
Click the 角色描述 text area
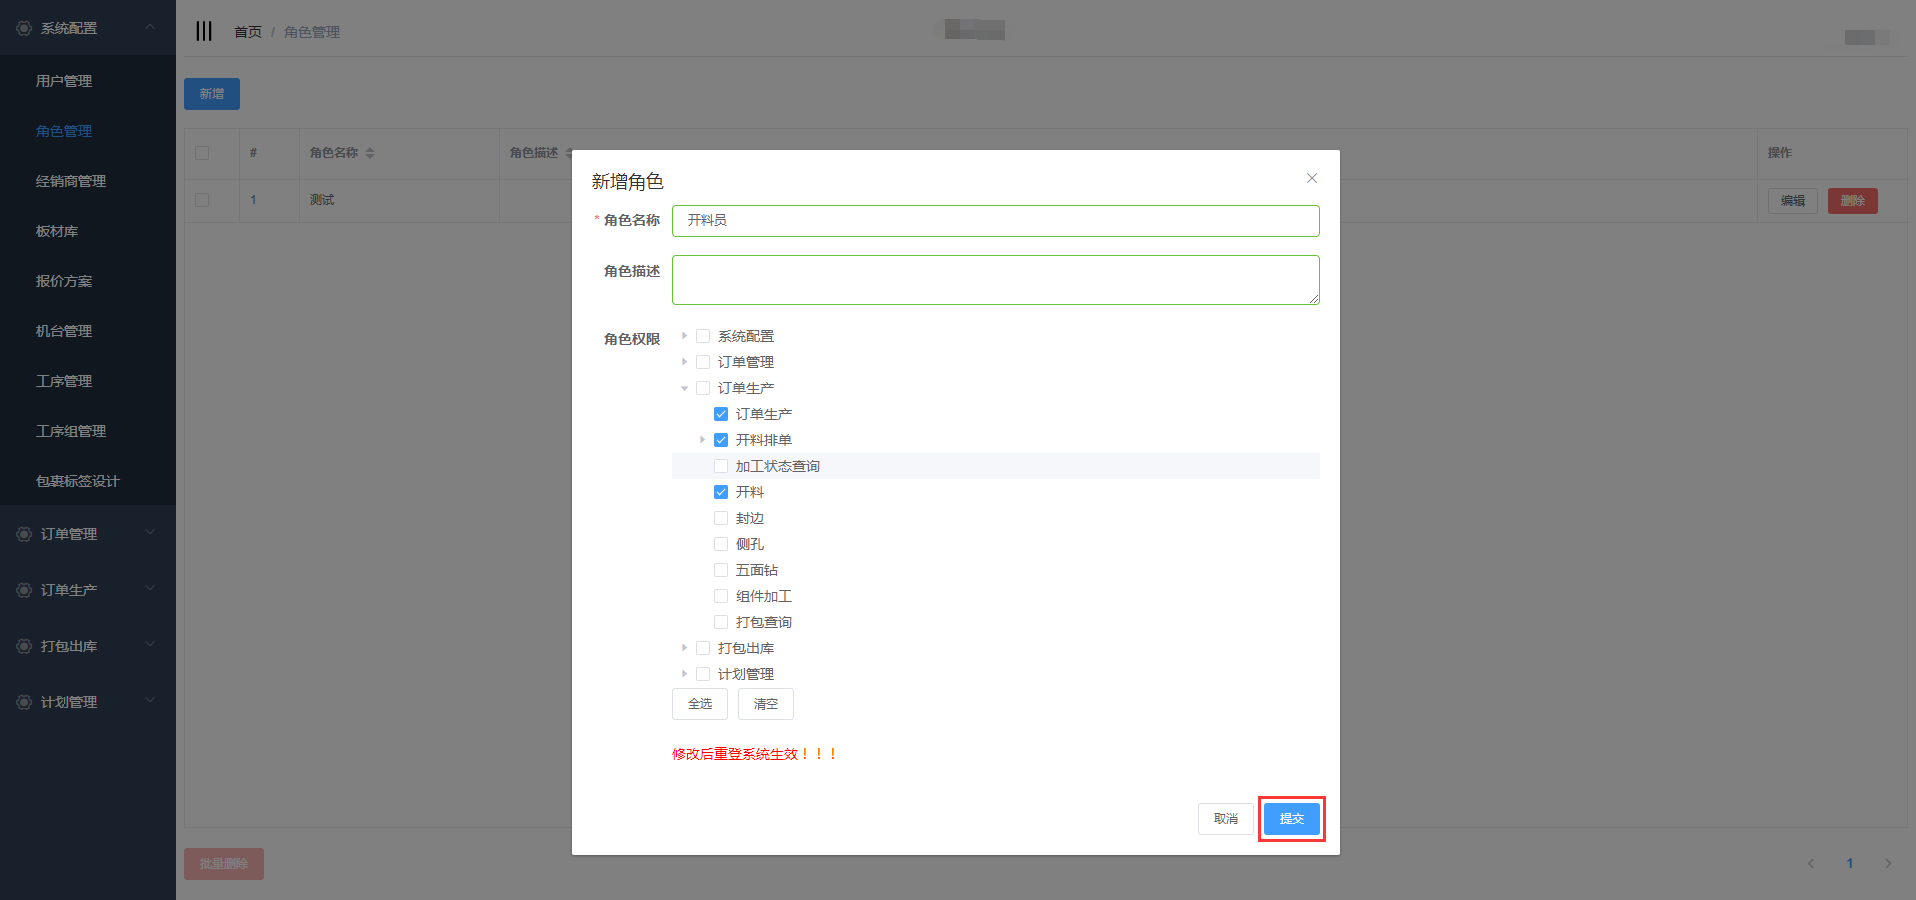(995, 280)
